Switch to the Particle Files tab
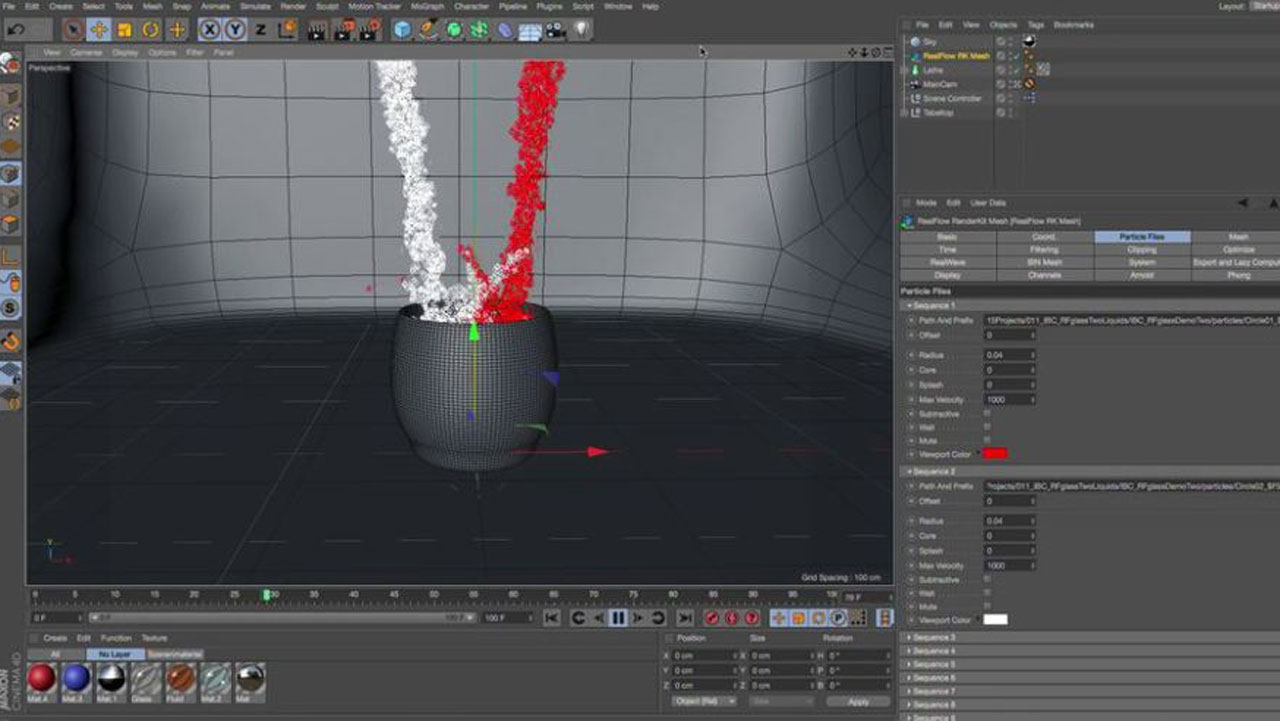 point(1142,237)
